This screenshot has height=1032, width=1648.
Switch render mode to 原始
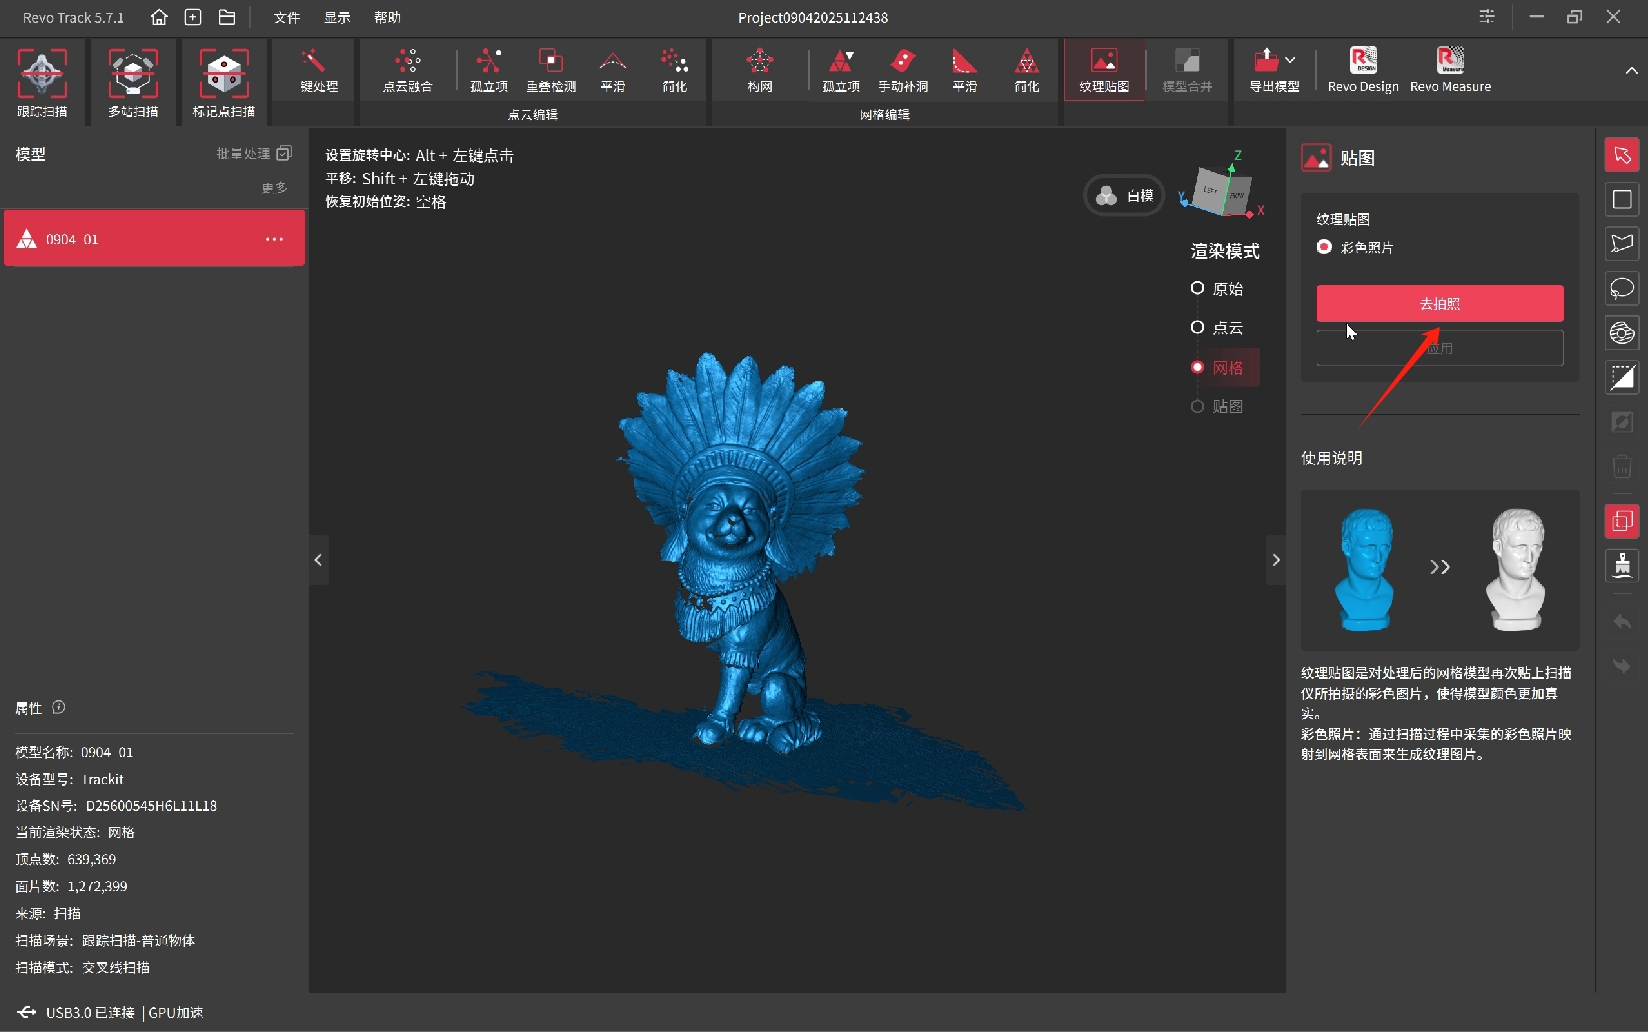(1197, 289)
